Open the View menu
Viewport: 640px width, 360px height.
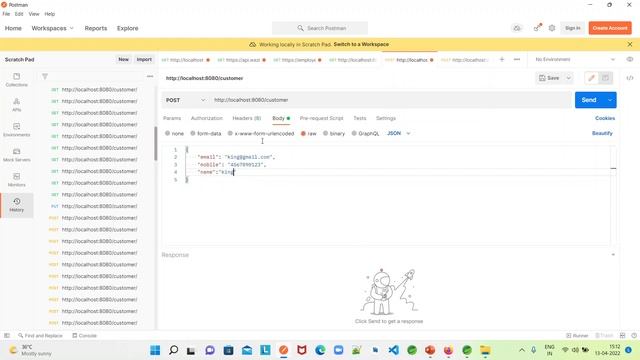34,14
